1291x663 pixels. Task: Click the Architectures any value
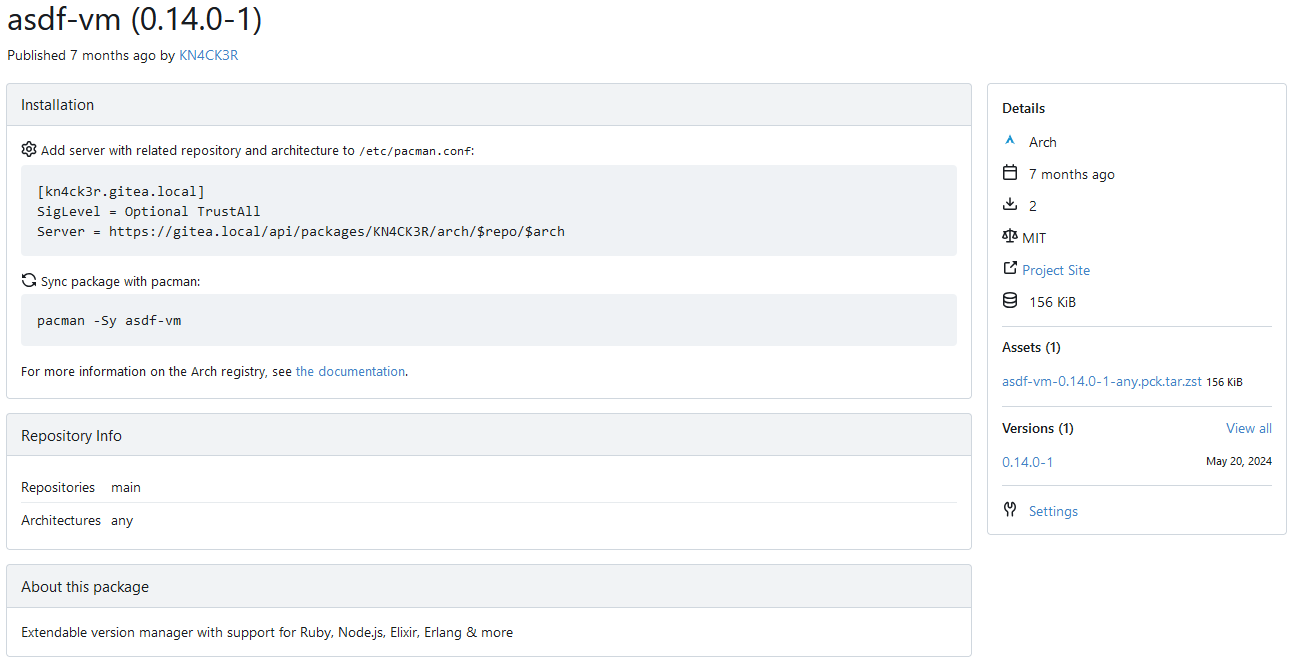122,520
